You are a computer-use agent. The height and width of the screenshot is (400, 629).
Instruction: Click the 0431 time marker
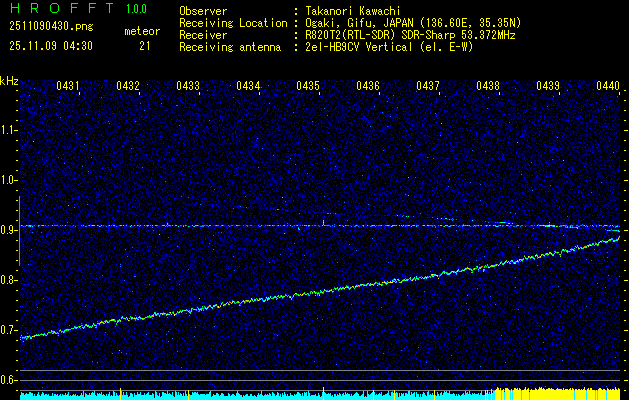(x=68, y=87)
